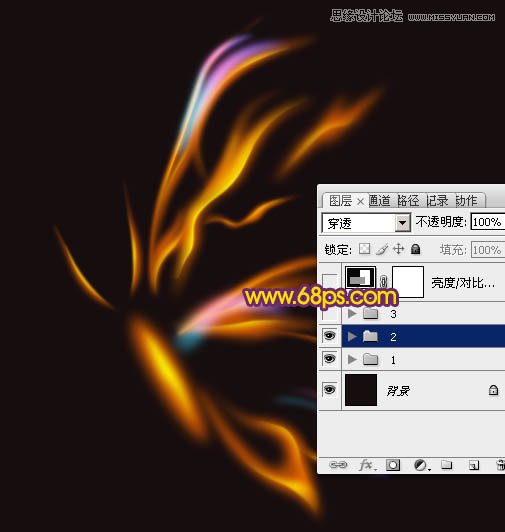505x532 pixels.
Task: Select group 1 folder icon
Action: pyautogui.click(x=371, y=359)
